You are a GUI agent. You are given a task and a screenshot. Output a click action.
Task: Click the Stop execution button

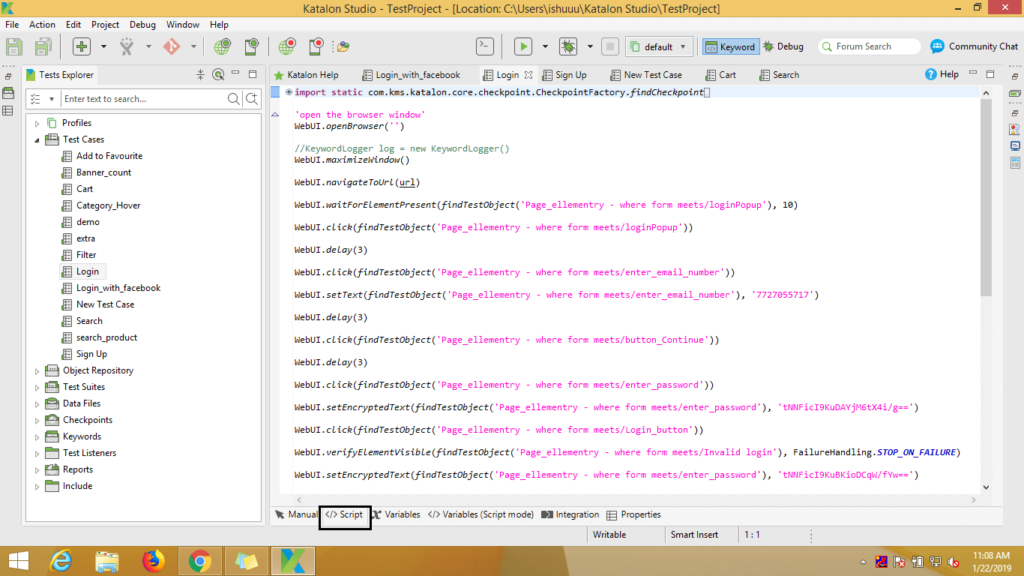610,46
